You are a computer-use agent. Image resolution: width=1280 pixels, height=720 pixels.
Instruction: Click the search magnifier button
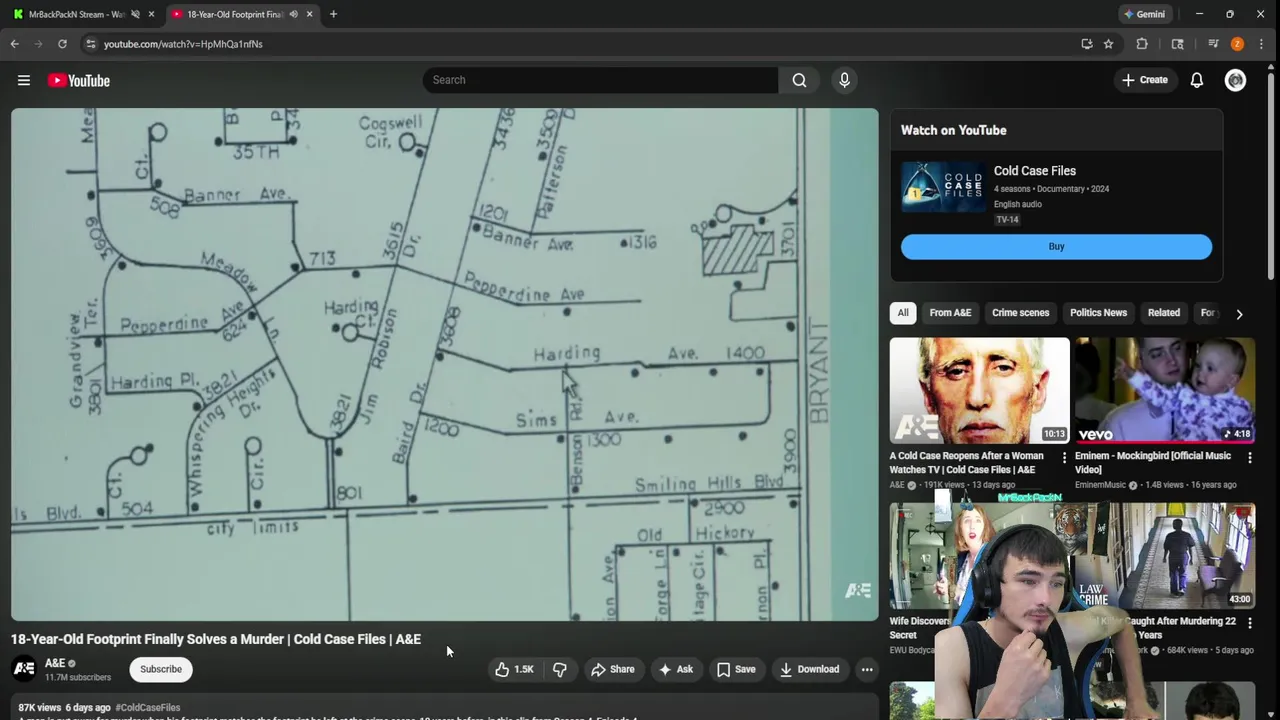(x=799, y=80)
